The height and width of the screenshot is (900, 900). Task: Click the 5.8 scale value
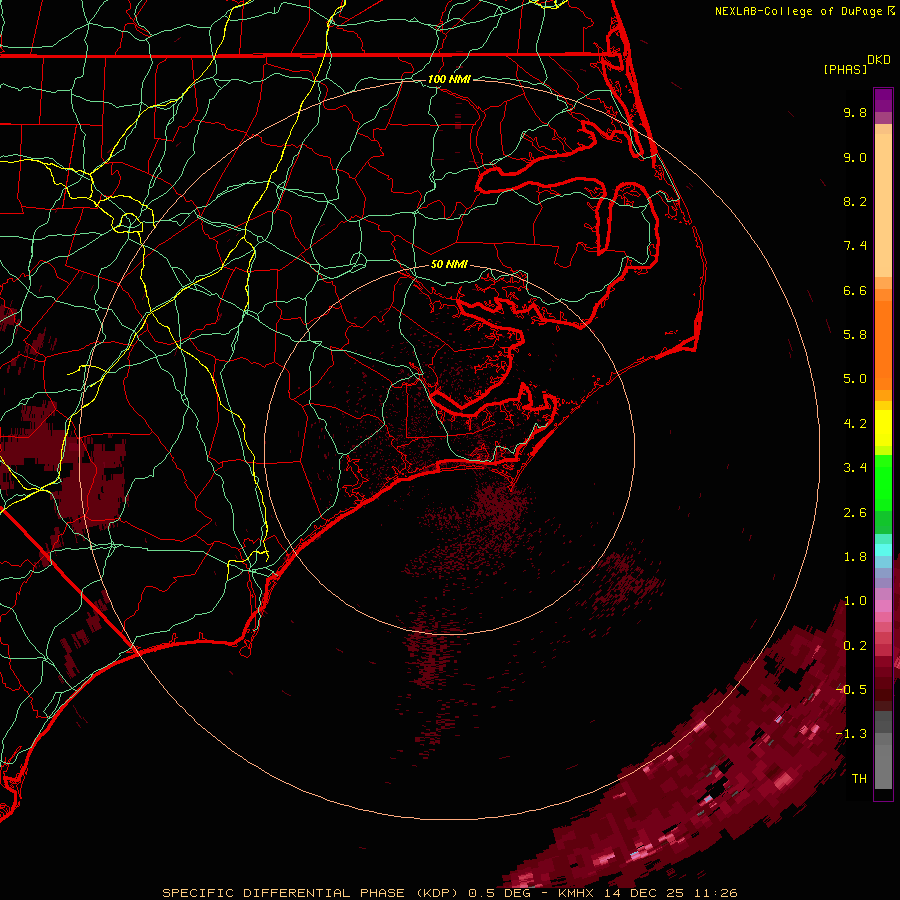[855, 335]
